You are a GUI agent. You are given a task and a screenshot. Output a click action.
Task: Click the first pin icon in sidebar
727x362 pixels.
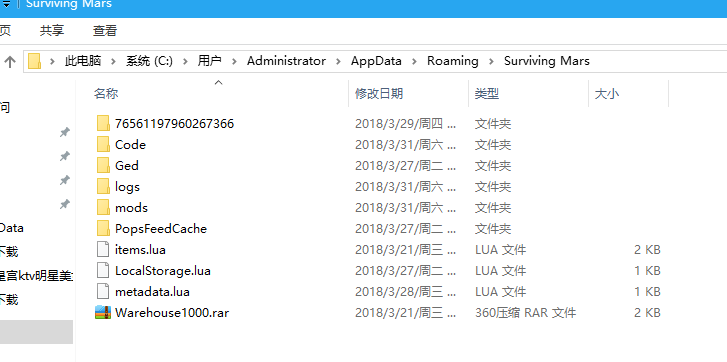[x=64, y=133]
